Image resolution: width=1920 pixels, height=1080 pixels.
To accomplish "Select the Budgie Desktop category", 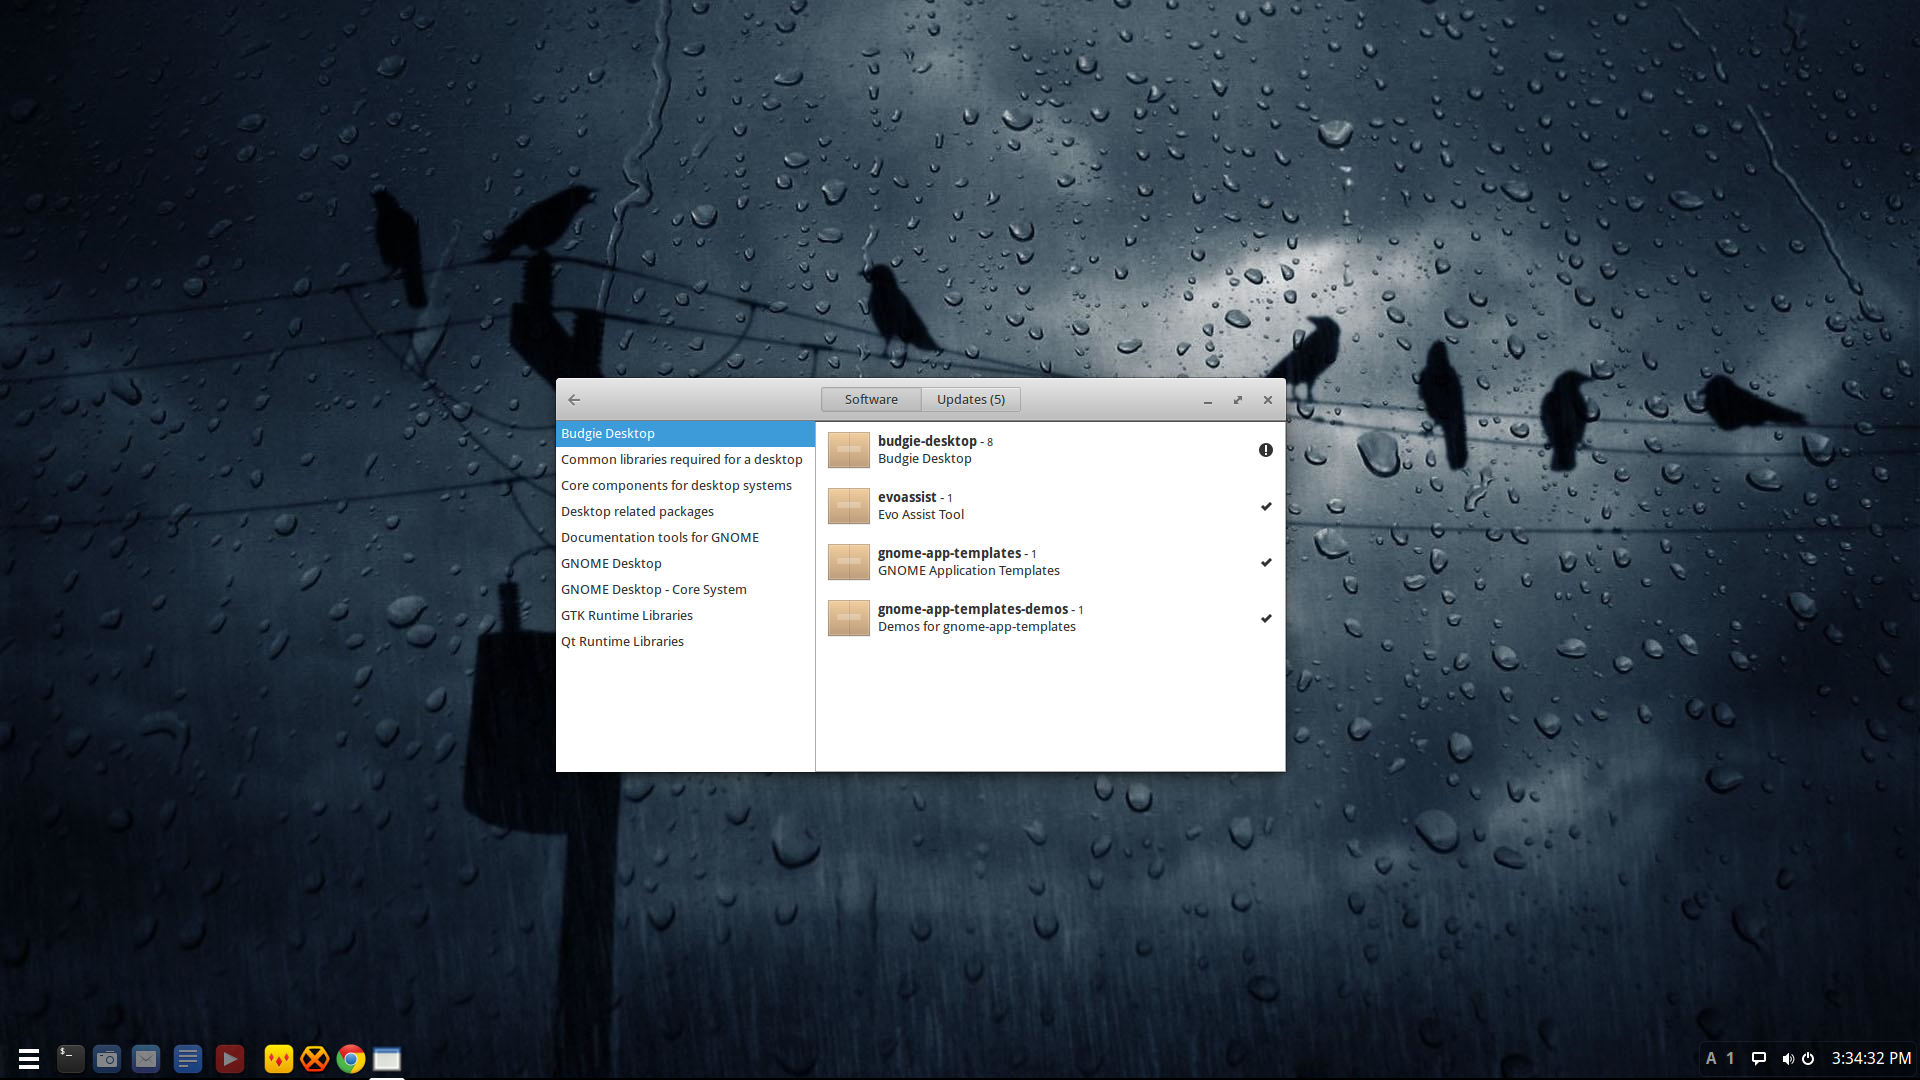I will 685,433.
